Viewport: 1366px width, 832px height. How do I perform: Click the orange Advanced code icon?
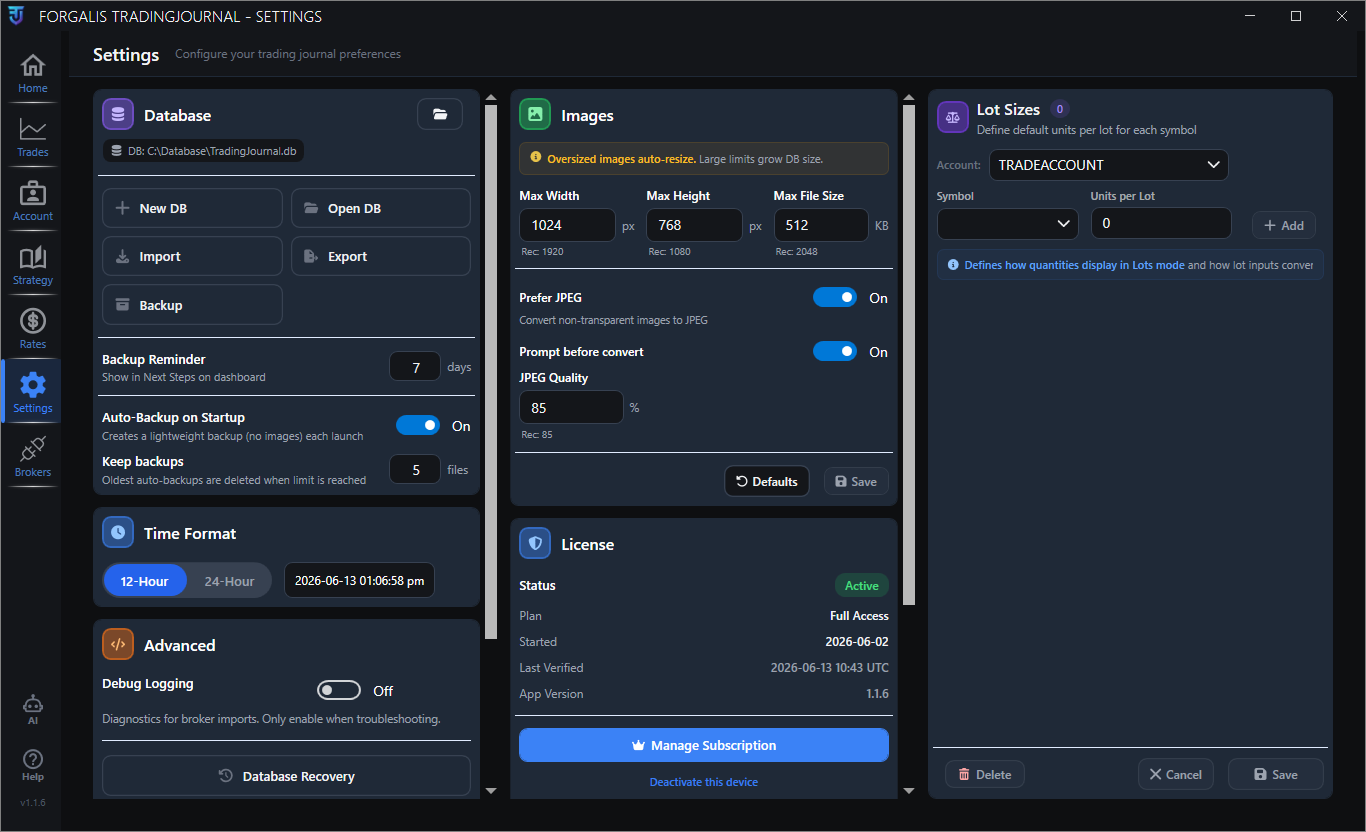118,645
